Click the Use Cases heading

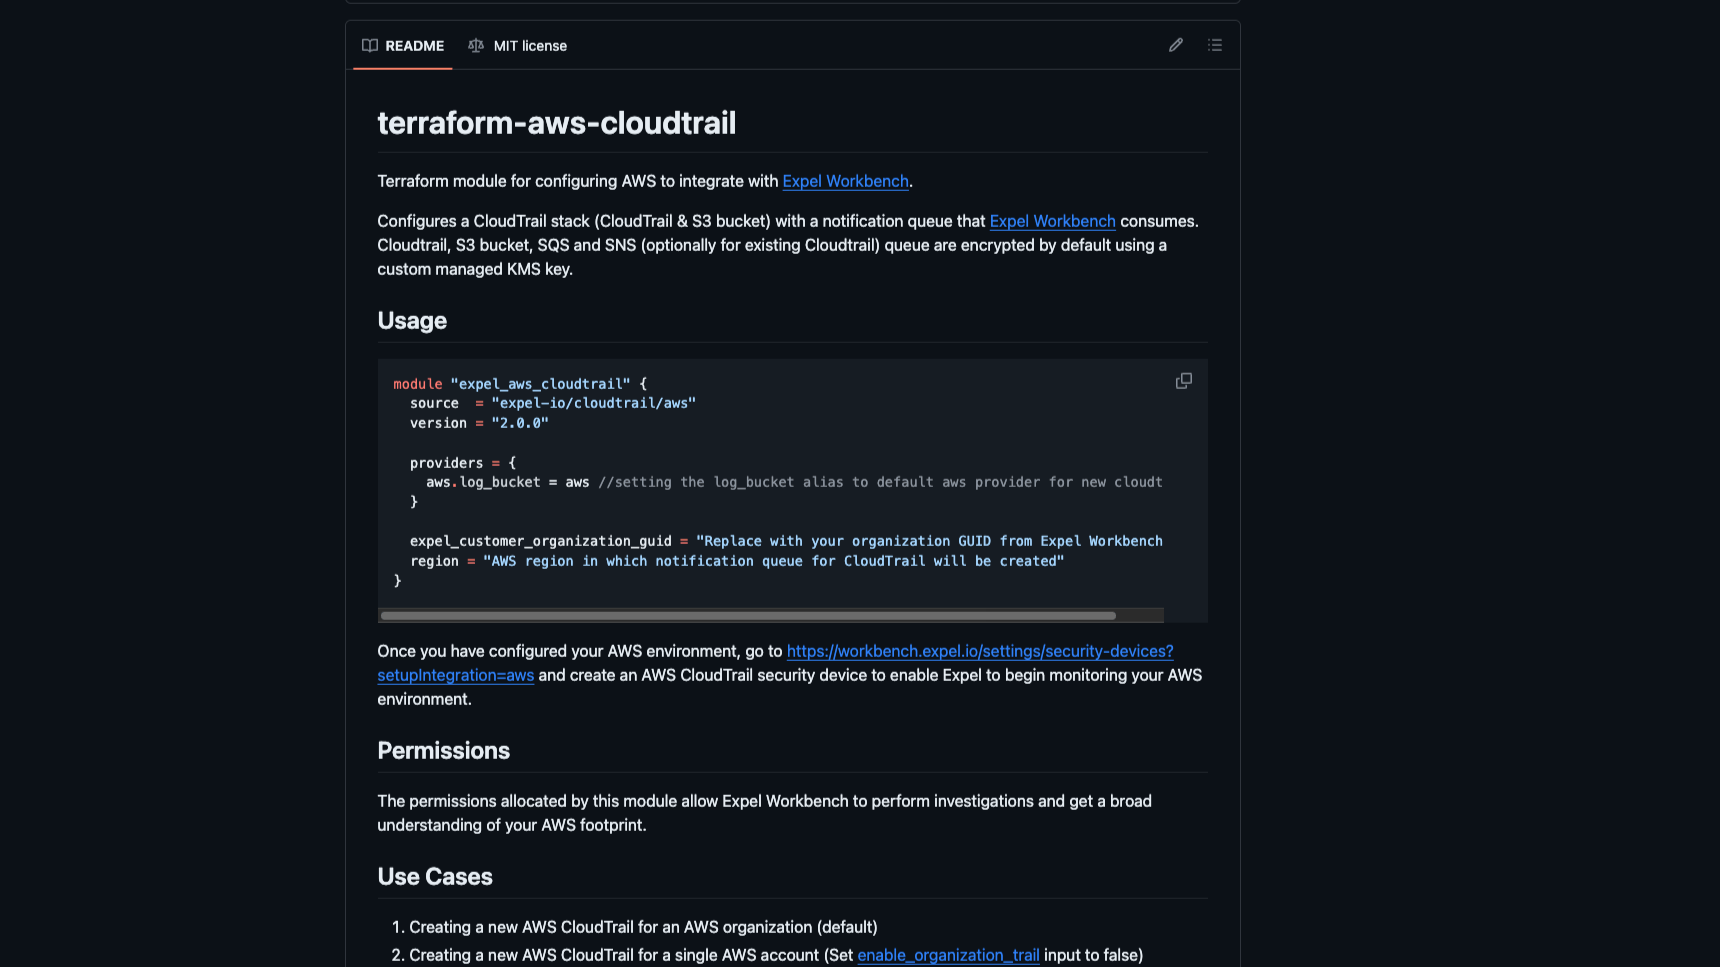pos(435,877)
